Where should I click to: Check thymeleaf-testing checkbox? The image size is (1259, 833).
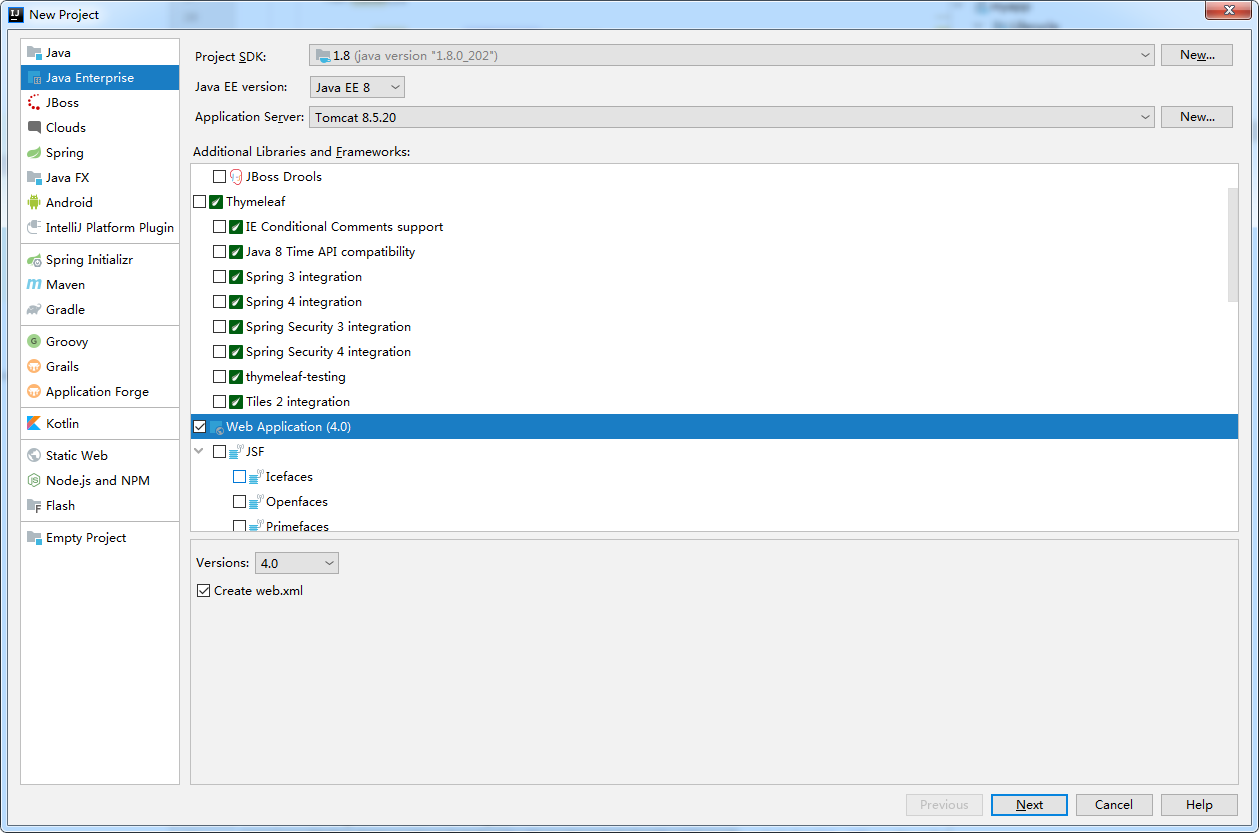click(x=219, y=376)
